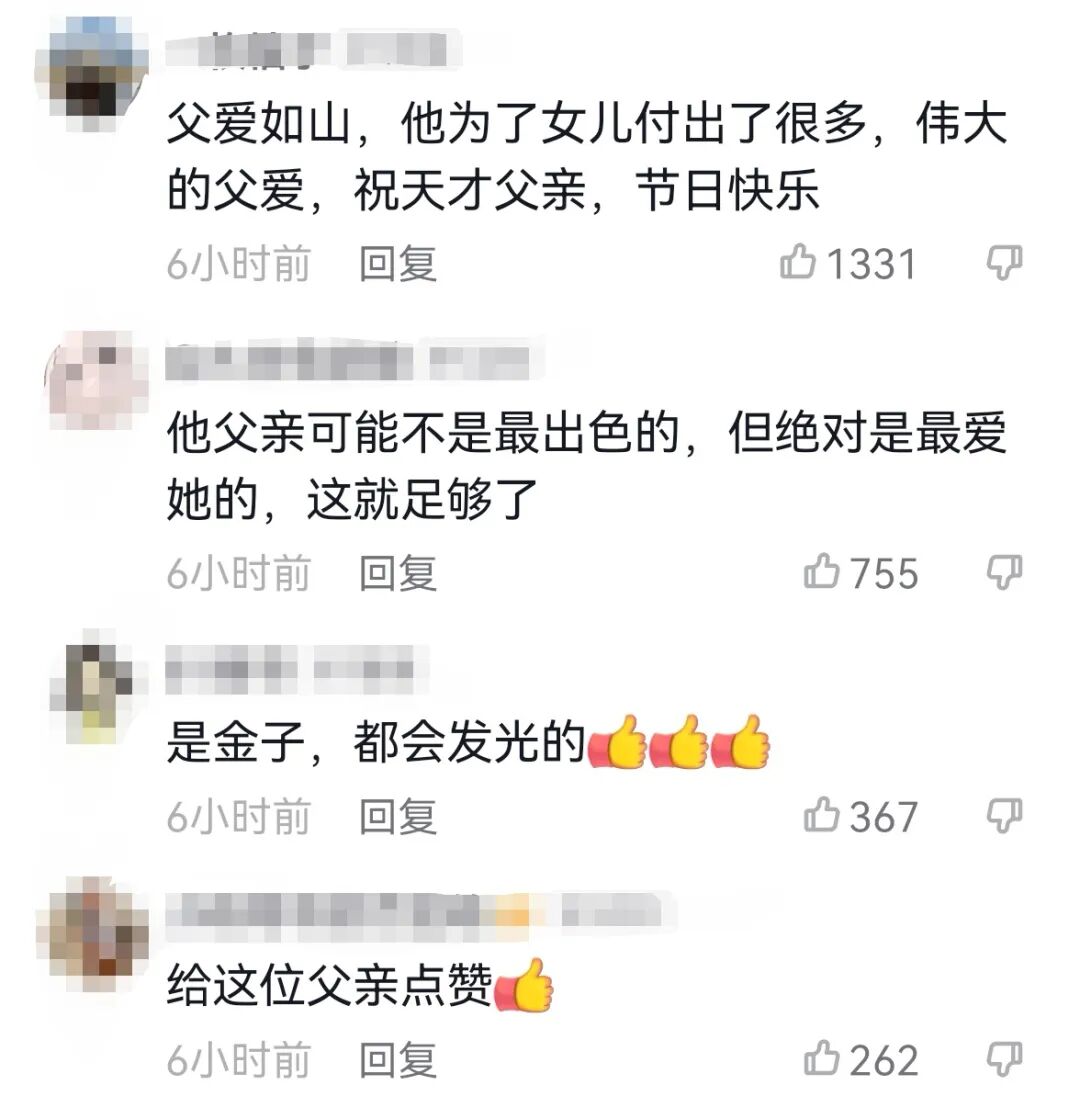Dislike the 他父亲可能不是最出色的 comment
This screenshot has height=1119, width=1080.
pyautogui.click(x=1004, y=572)
